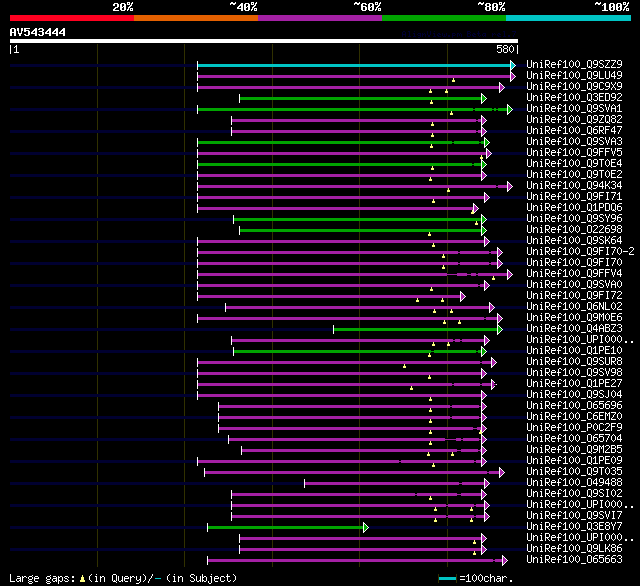
Task: Select the UniRef100_Q9FI72 label
Action: [x=574, y=296]
